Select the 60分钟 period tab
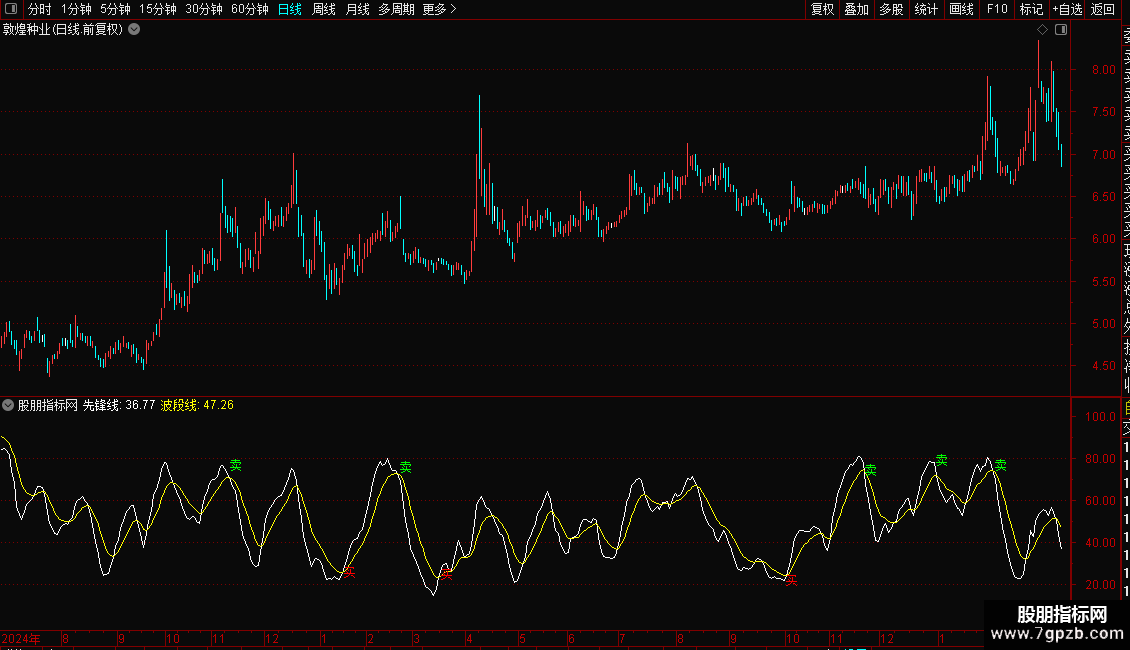Viewport: 1130px width, 650px height. [x=249, y=9]
